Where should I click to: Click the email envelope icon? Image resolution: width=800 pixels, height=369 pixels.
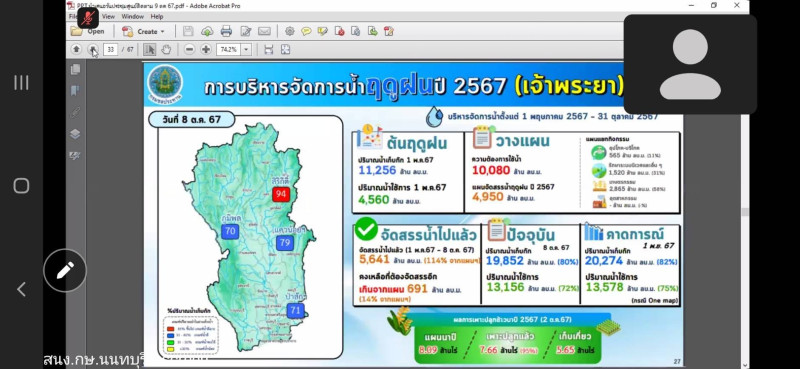[x=264, y=31]
